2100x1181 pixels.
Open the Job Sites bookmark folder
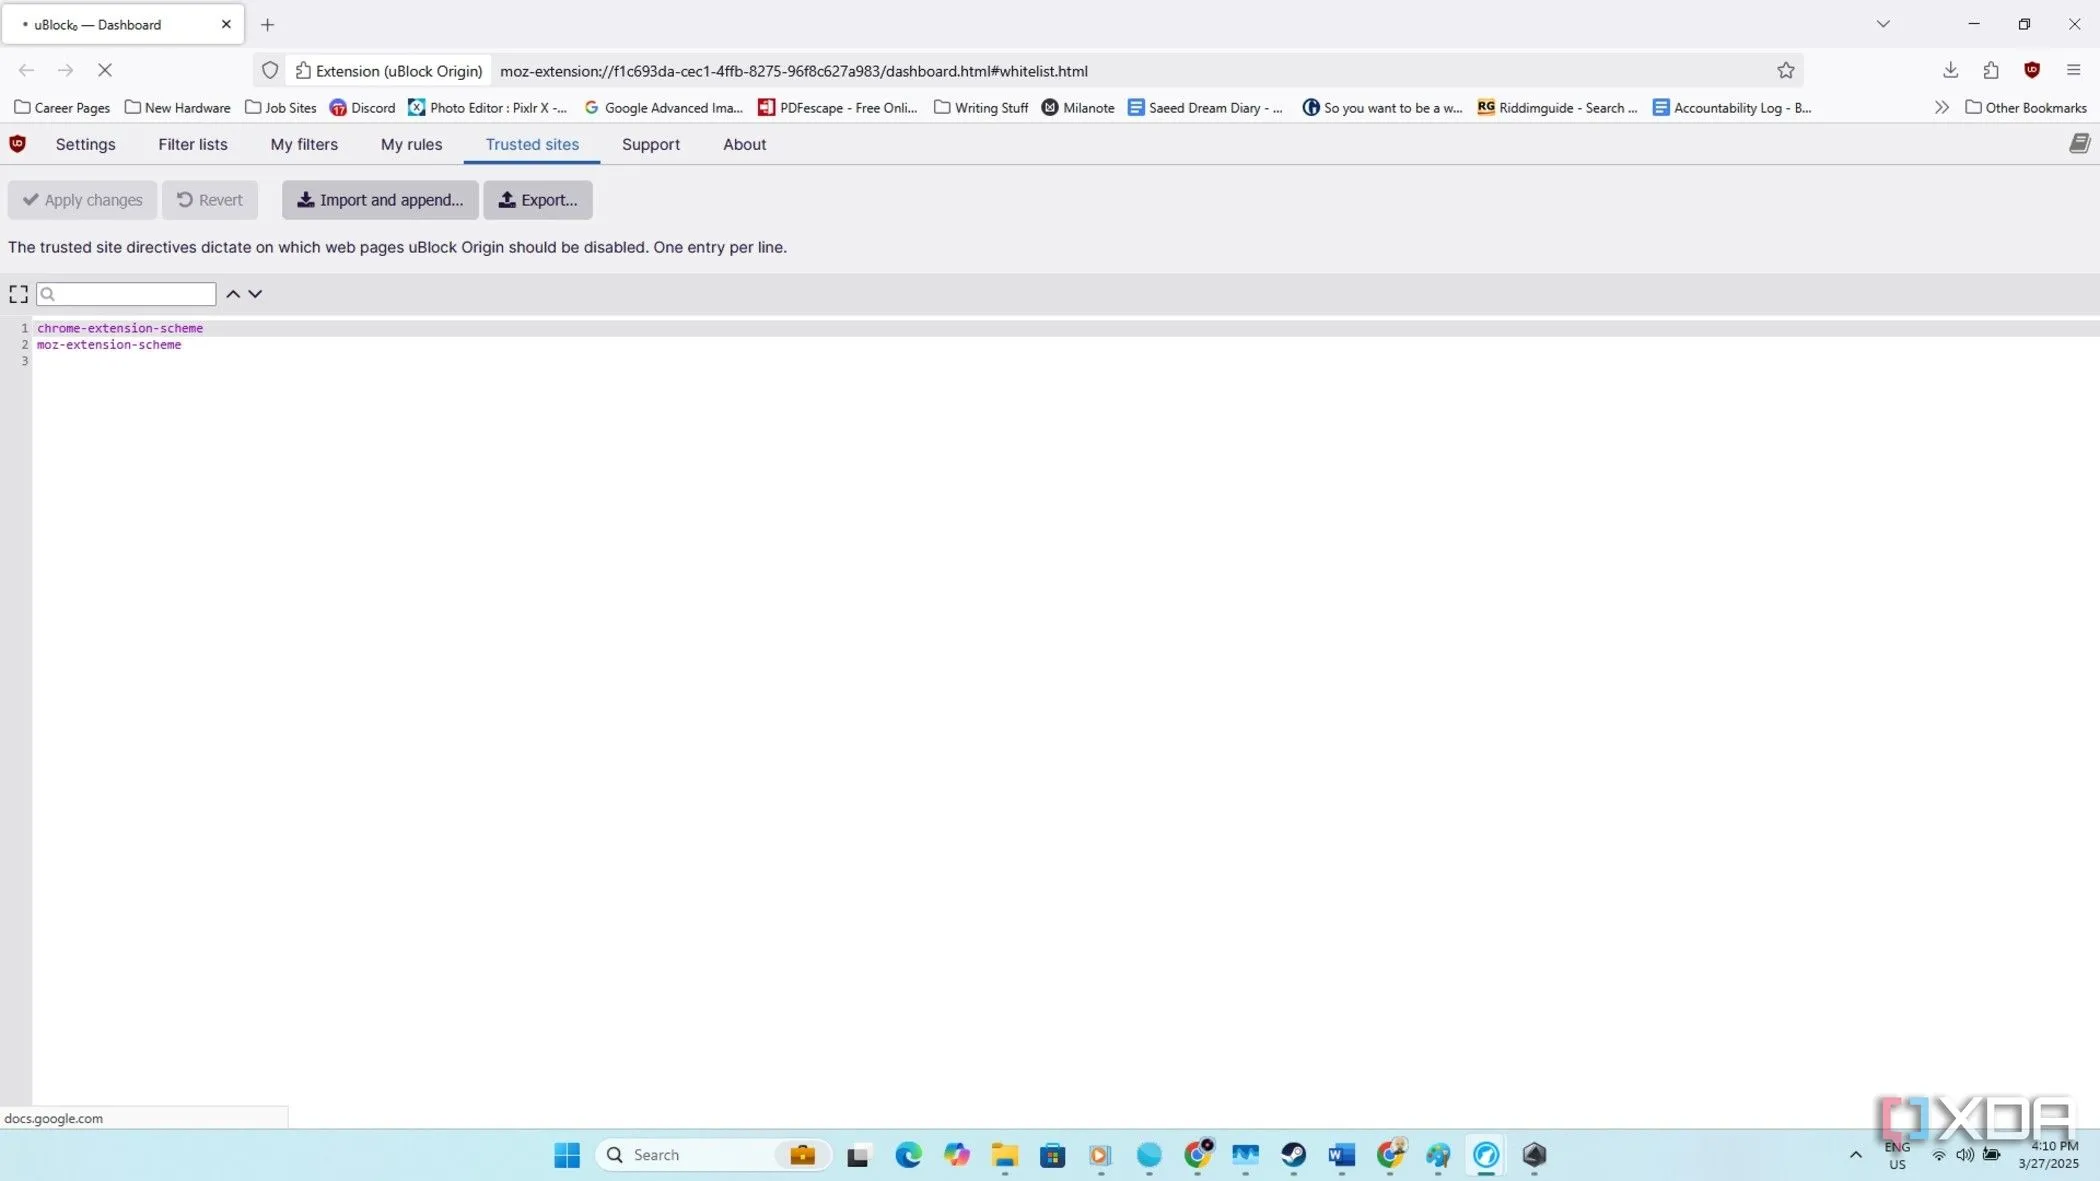281,107
